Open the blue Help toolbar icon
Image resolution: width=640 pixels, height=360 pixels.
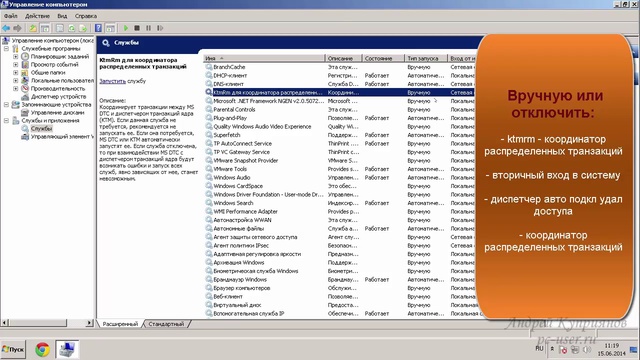pos(98,28)
